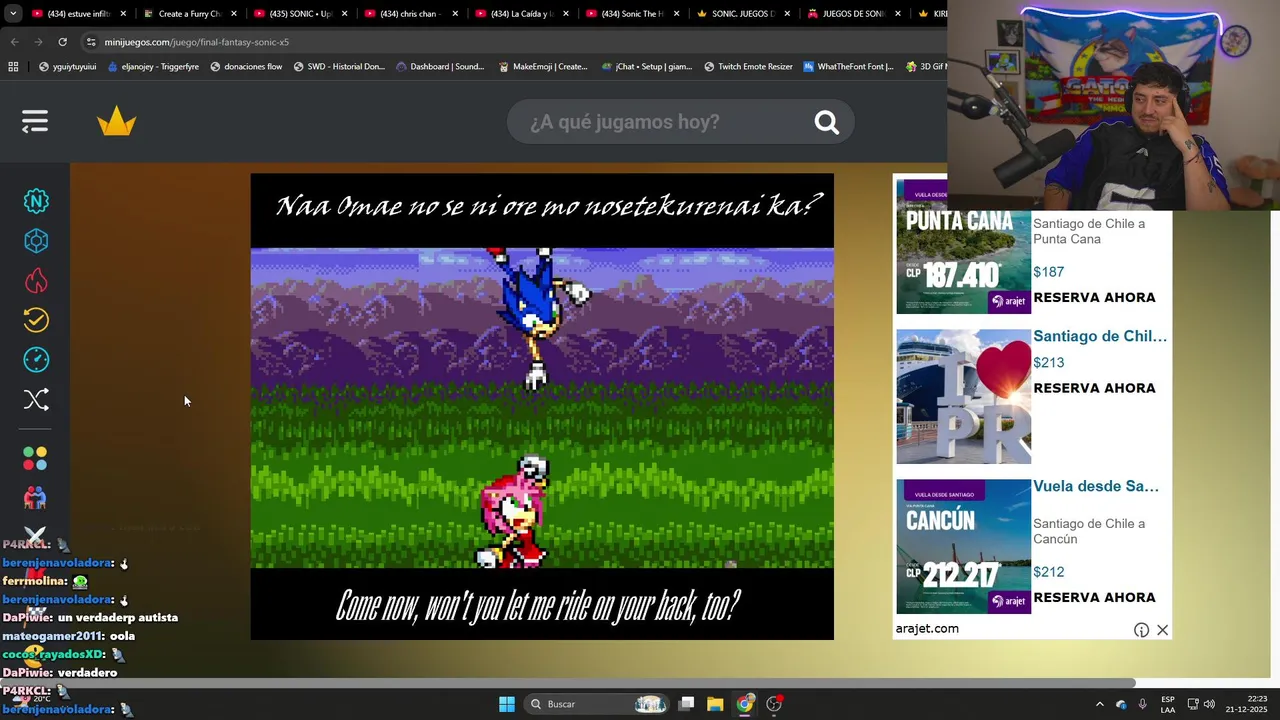Open the yellow checkmark sidebar icon
This screenshot has height=720, width=1280.
tap(36, 320)
